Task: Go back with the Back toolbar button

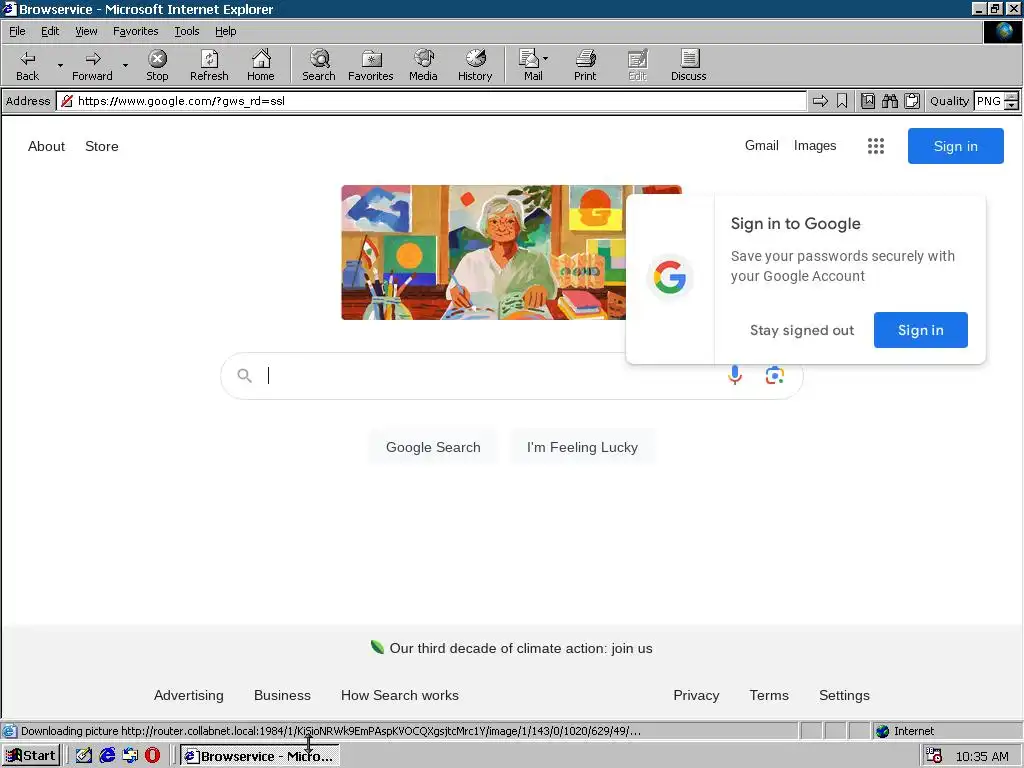Action: pos(27,65)
